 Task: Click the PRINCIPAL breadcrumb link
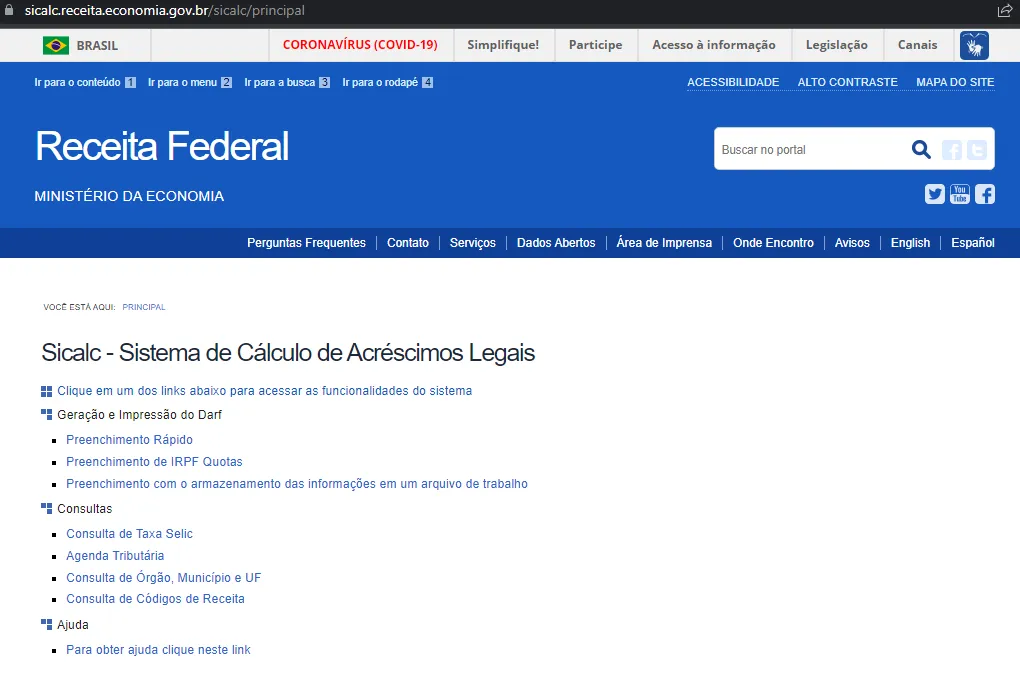click(144, 307)
